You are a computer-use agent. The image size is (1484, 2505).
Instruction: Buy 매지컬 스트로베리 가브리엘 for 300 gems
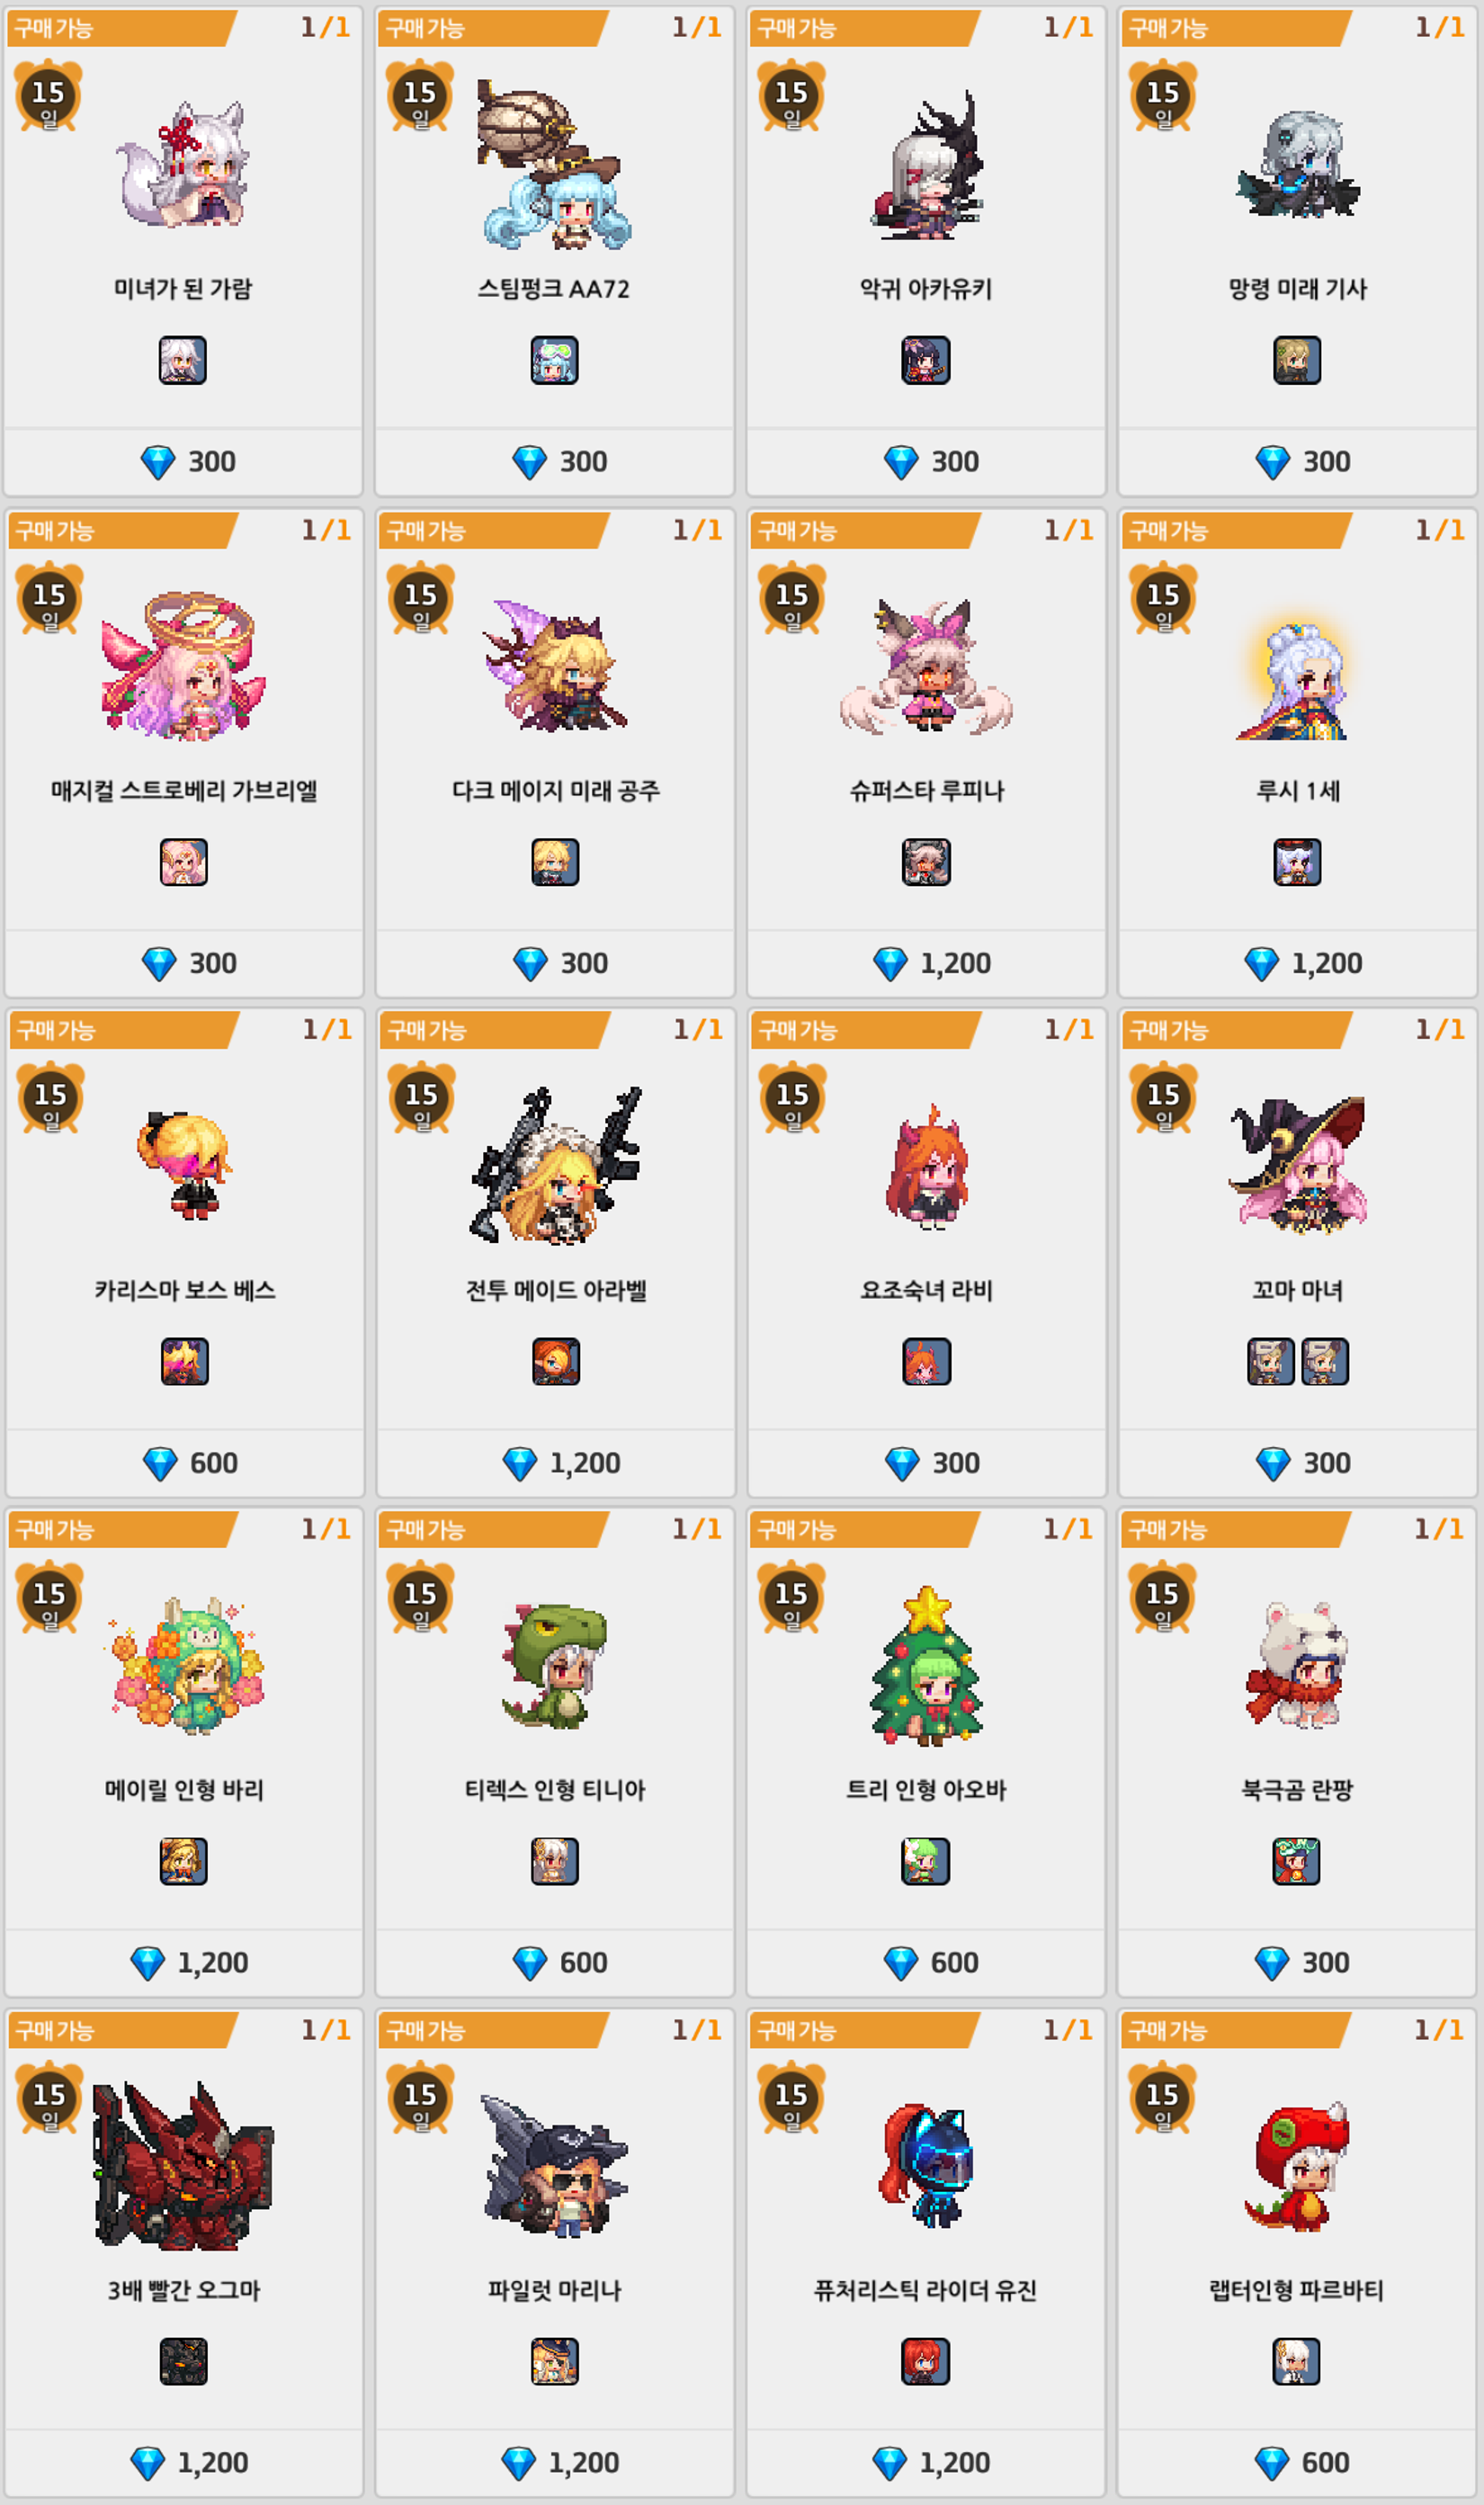[x=184, y=963]
